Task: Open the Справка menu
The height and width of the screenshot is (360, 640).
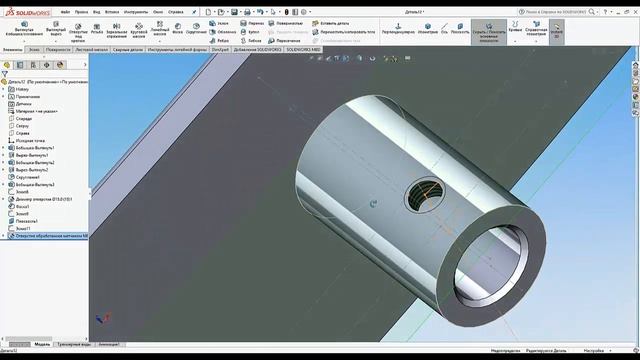Action: coord(176,12)
